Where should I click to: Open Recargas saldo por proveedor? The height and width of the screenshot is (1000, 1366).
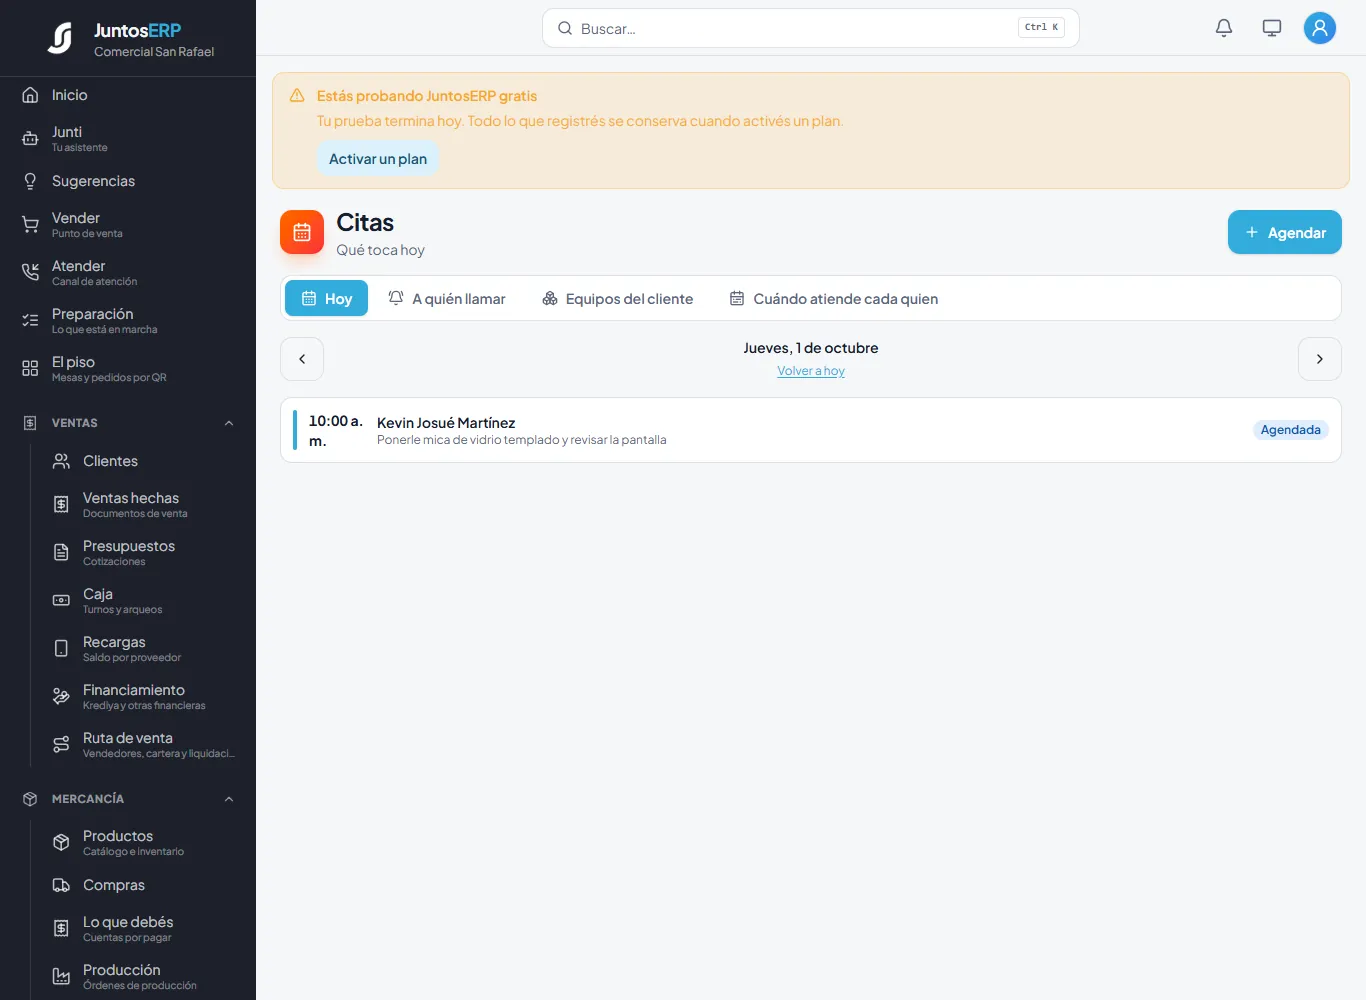click(x=143, y=648)
